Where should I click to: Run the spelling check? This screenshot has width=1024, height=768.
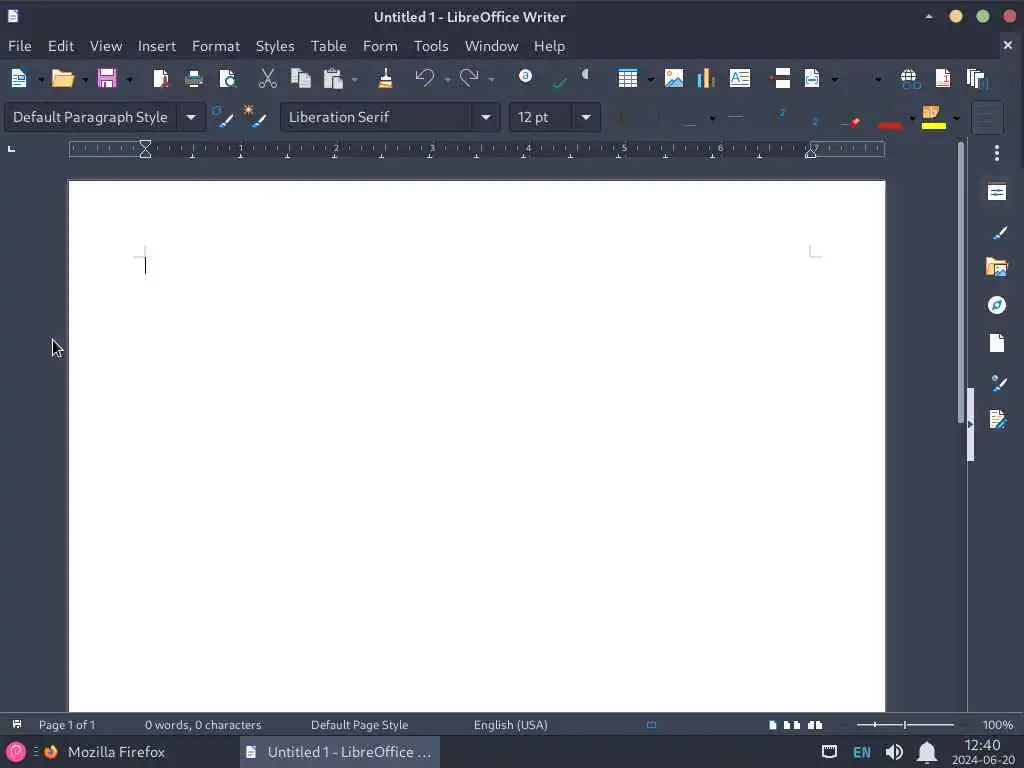(x=559, y=82)
